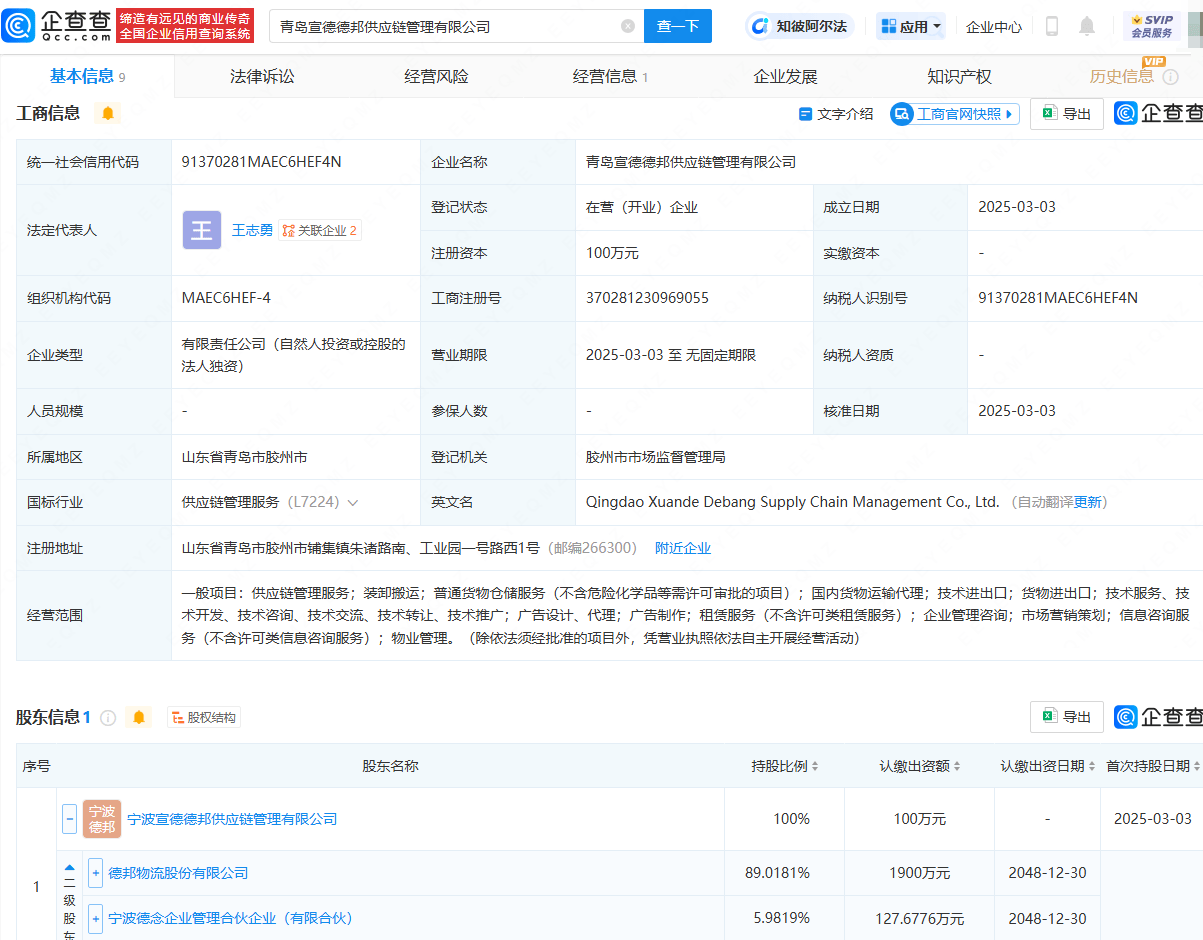
Task: Collapse 宁波宣德德邦 shareholder row
Action: pyautogui.click(x=69, y=819)
